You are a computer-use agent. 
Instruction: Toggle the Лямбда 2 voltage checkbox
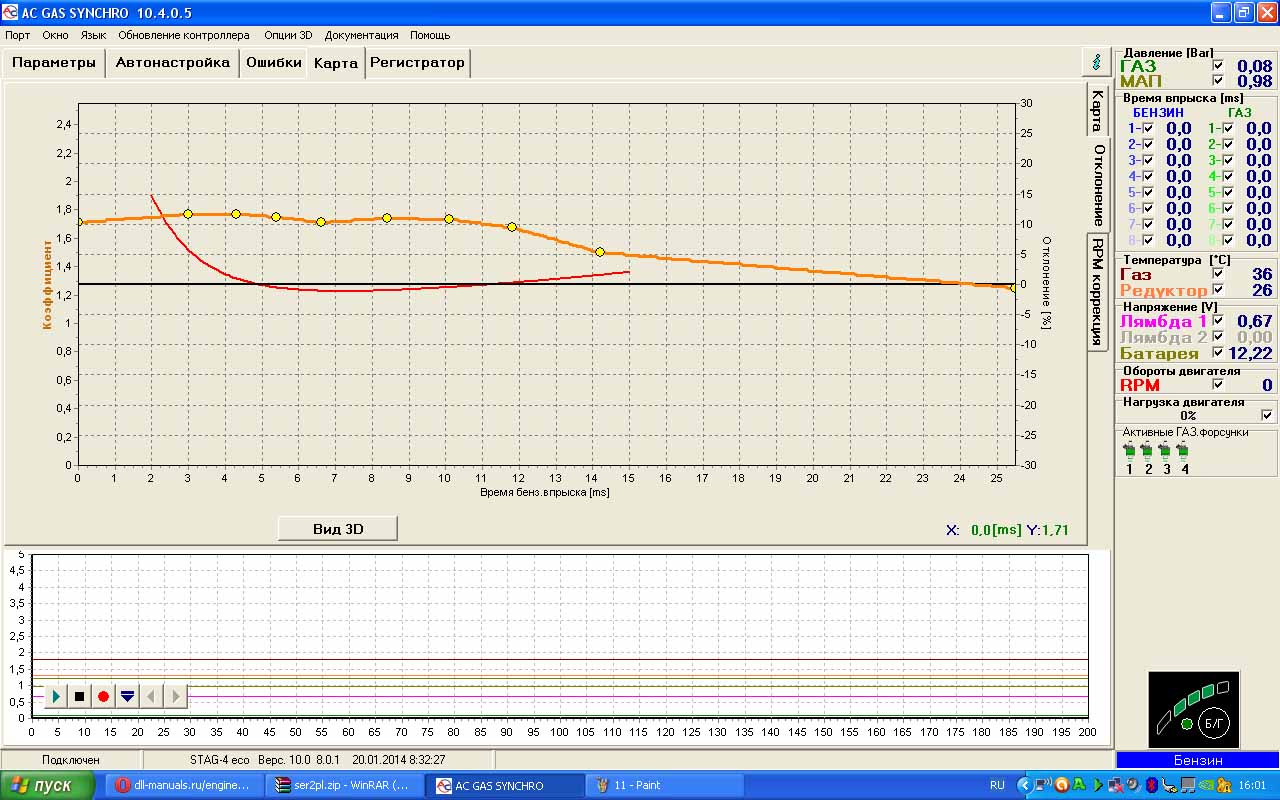1218,337
